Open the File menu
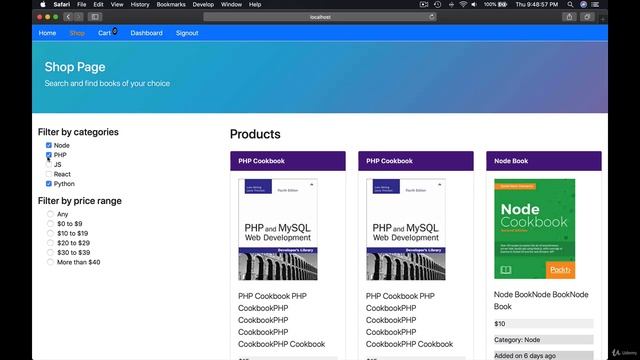Viewport: 640px width, 360px height. click(82, 4)
